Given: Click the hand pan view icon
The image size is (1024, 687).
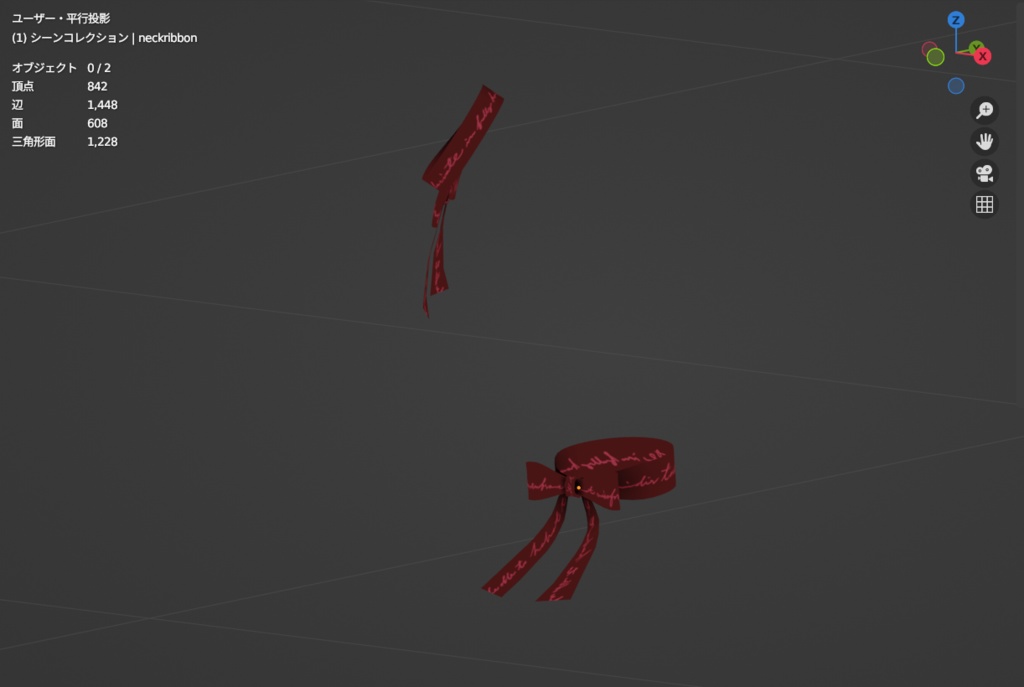Looking at the screenshot, I should (984, 142).
